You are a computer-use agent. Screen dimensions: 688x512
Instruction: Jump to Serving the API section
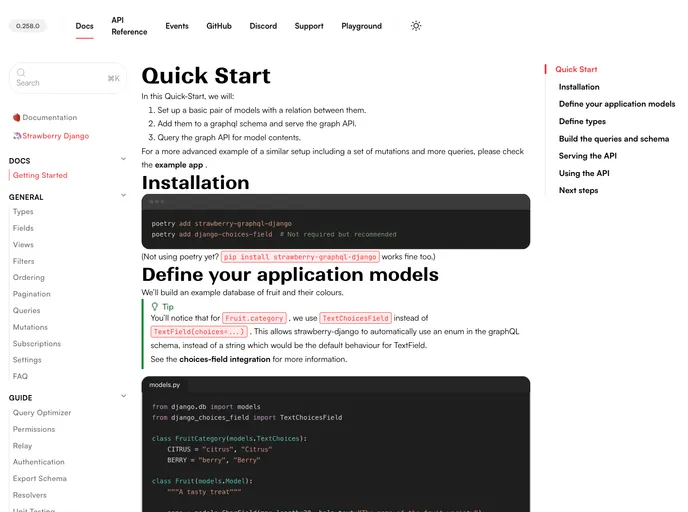(x=588, y=156)
